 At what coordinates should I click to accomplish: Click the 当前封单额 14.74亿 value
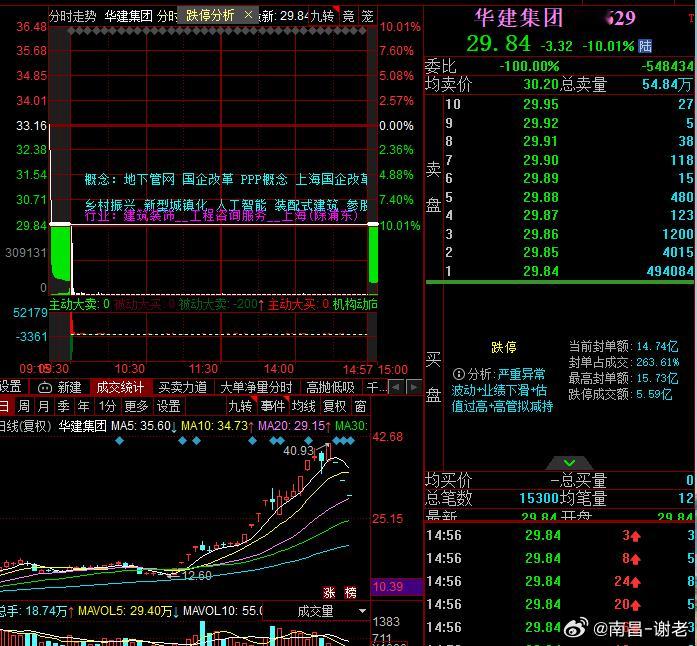657,346
